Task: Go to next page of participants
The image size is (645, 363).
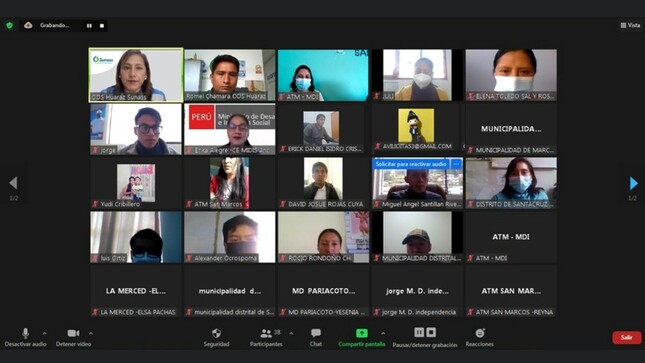Action: click(x=633, y=183)
